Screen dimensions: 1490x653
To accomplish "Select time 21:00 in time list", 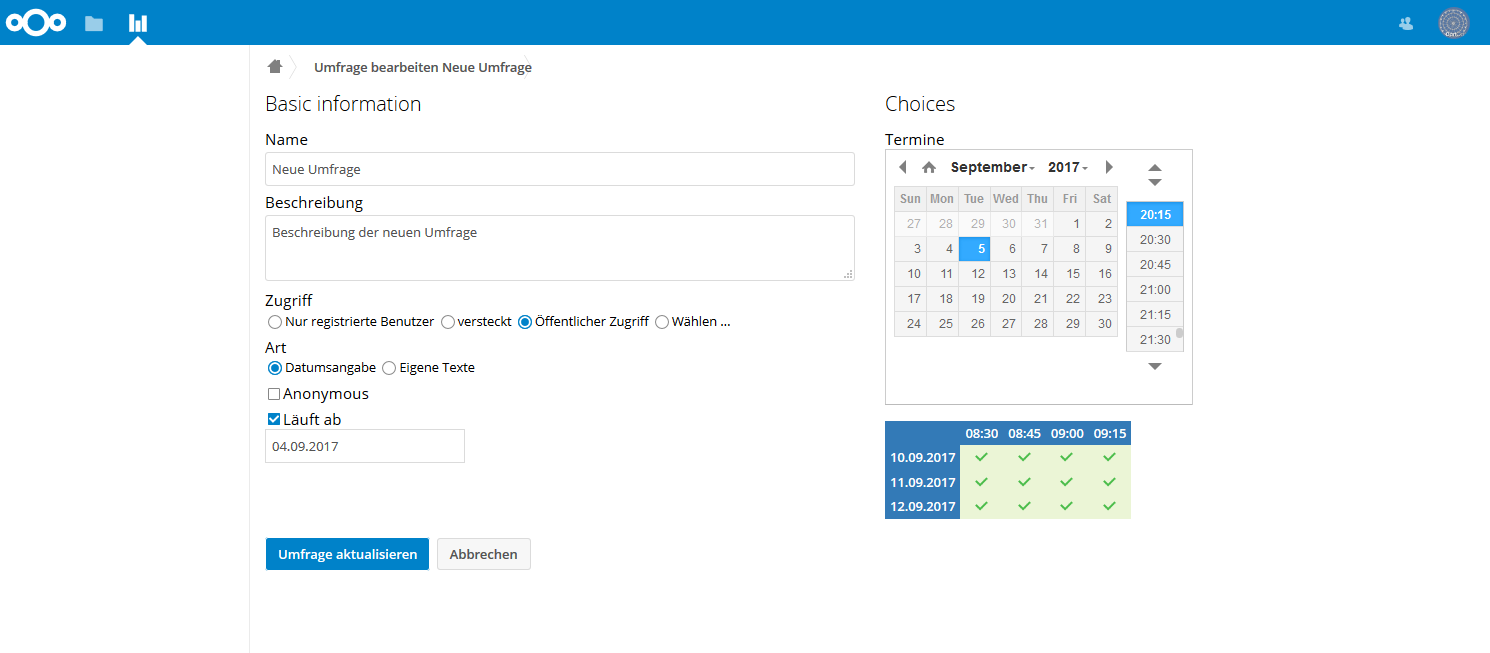I will point(1155,289).
